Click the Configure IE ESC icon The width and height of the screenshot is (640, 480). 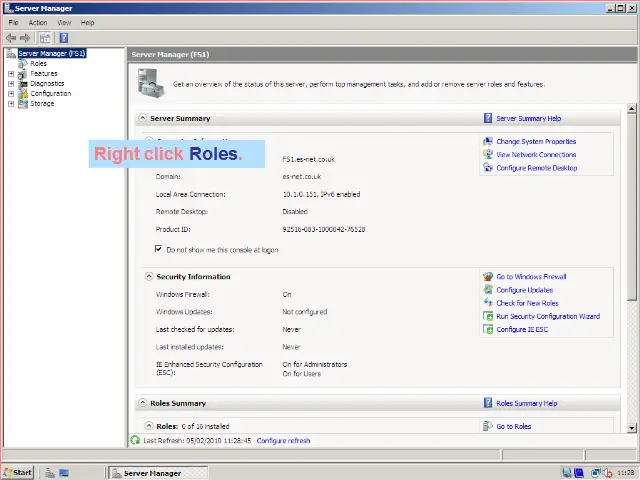(x=488, y=329)
